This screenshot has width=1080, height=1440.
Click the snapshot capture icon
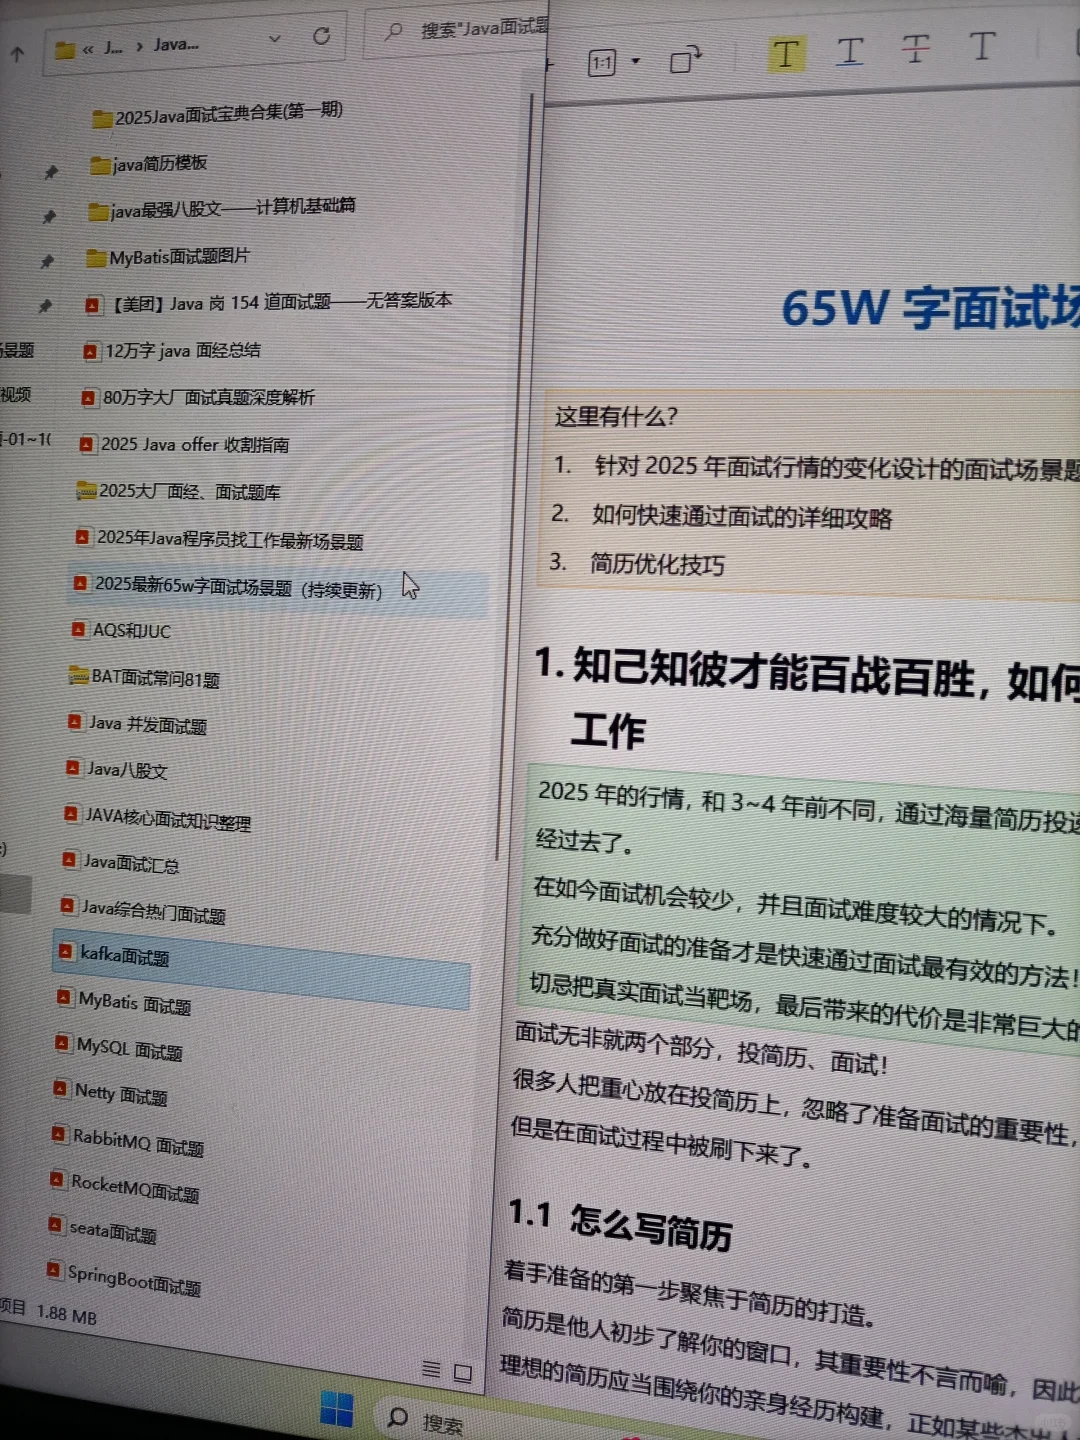click(684, 60)
